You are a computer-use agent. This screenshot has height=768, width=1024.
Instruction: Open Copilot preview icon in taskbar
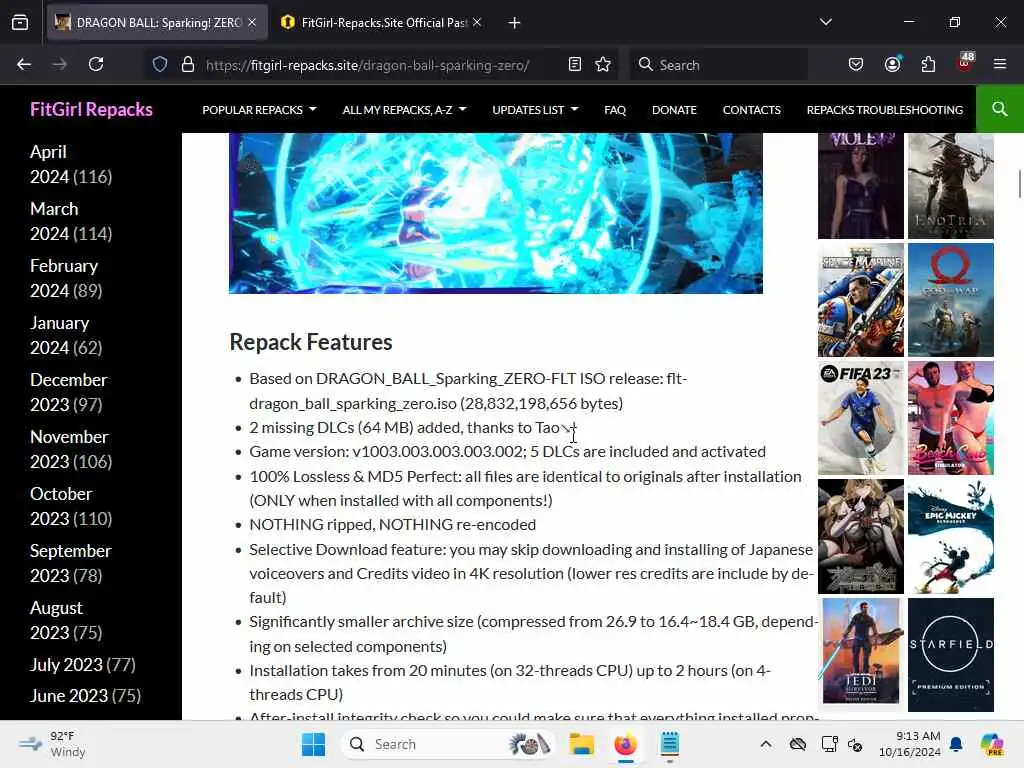(x=992, y=744)
